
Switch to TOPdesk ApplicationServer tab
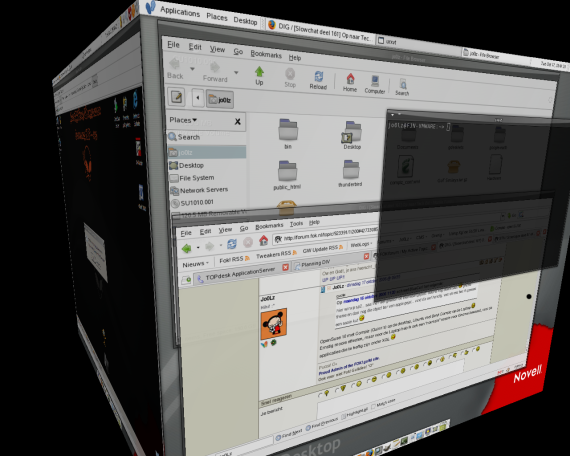240,274
